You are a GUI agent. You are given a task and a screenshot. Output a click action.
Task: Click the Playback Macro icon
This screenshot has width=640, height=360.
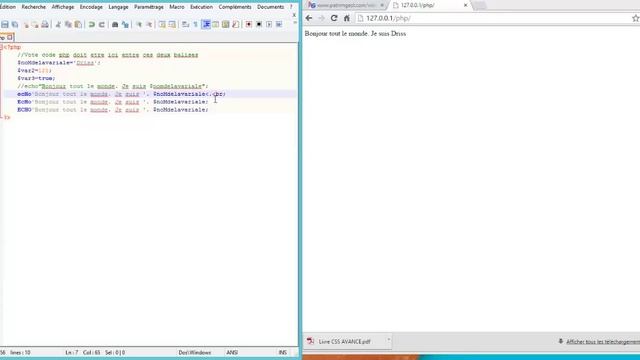click(269, 24)
